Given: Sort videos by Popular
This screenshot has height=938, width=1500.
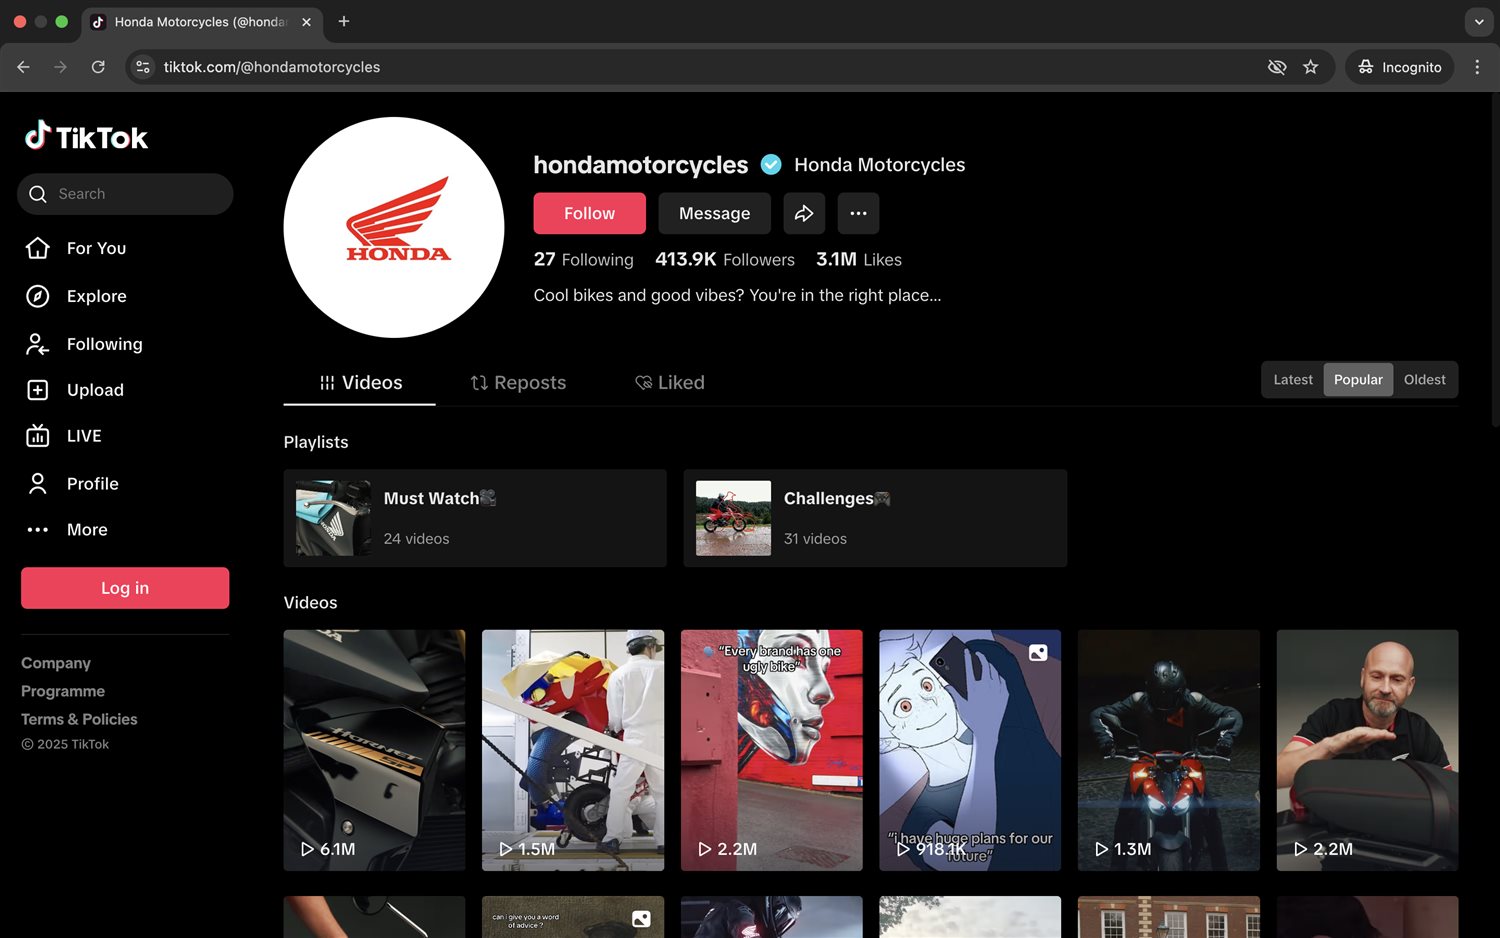Looking at the screenshot, I should click(1358, 380).
